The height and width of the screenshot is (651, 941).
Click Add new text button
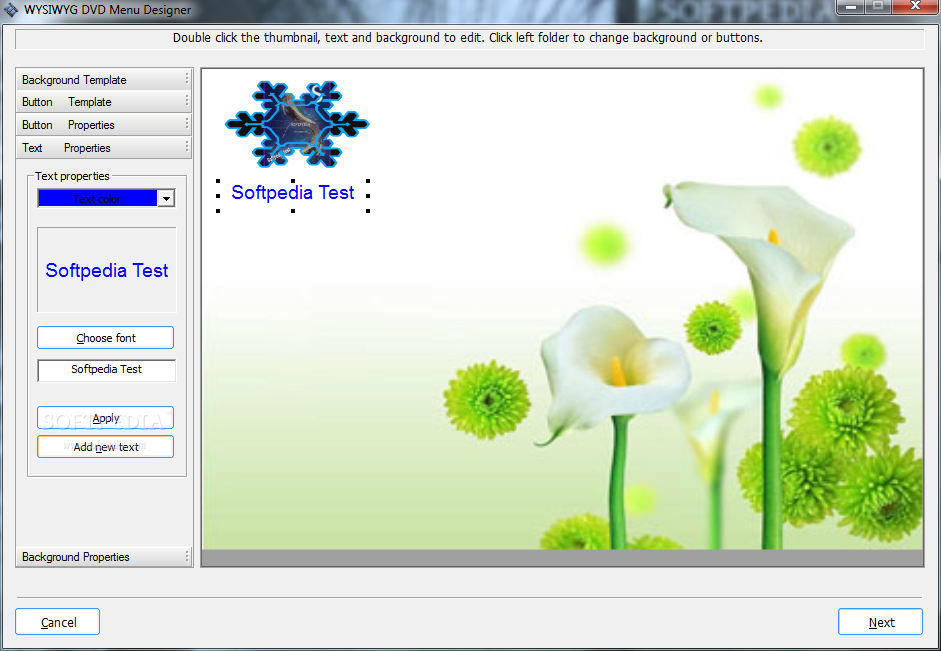(106, 447)
